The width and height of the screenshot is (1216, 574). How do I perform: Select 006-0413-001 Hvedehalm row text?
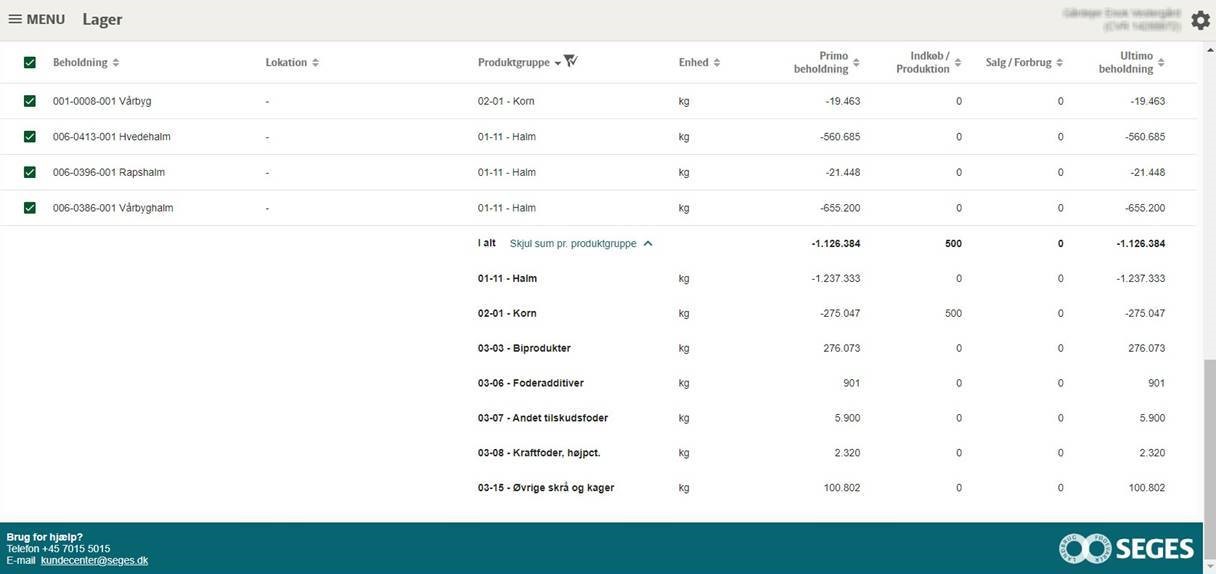click(111, 136)
